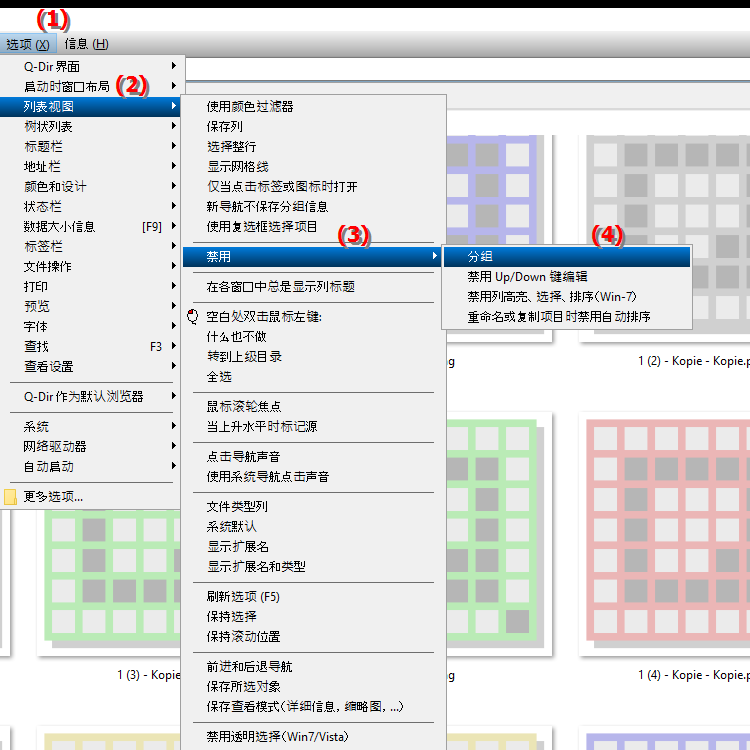This screenshot has width=750, height=750.
Task: Open Q-Dir 作为默认浏览器 submenu
Action: [x=90, y=397]
